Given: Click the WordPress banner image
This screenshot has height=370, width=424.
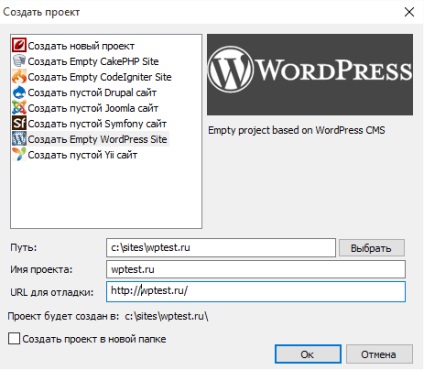Looking at the screenshot, I should (310, 75).
